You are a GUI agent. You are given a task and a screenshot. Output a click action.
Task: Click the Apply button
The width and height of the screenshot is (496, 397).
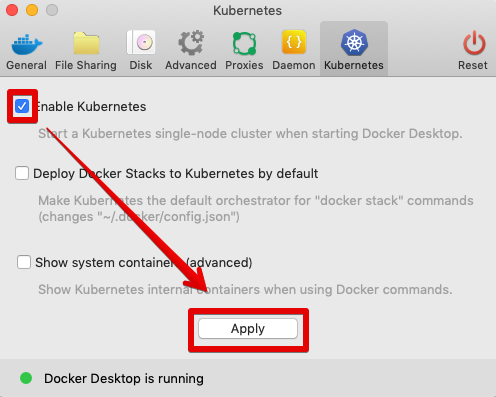(248, 329)
